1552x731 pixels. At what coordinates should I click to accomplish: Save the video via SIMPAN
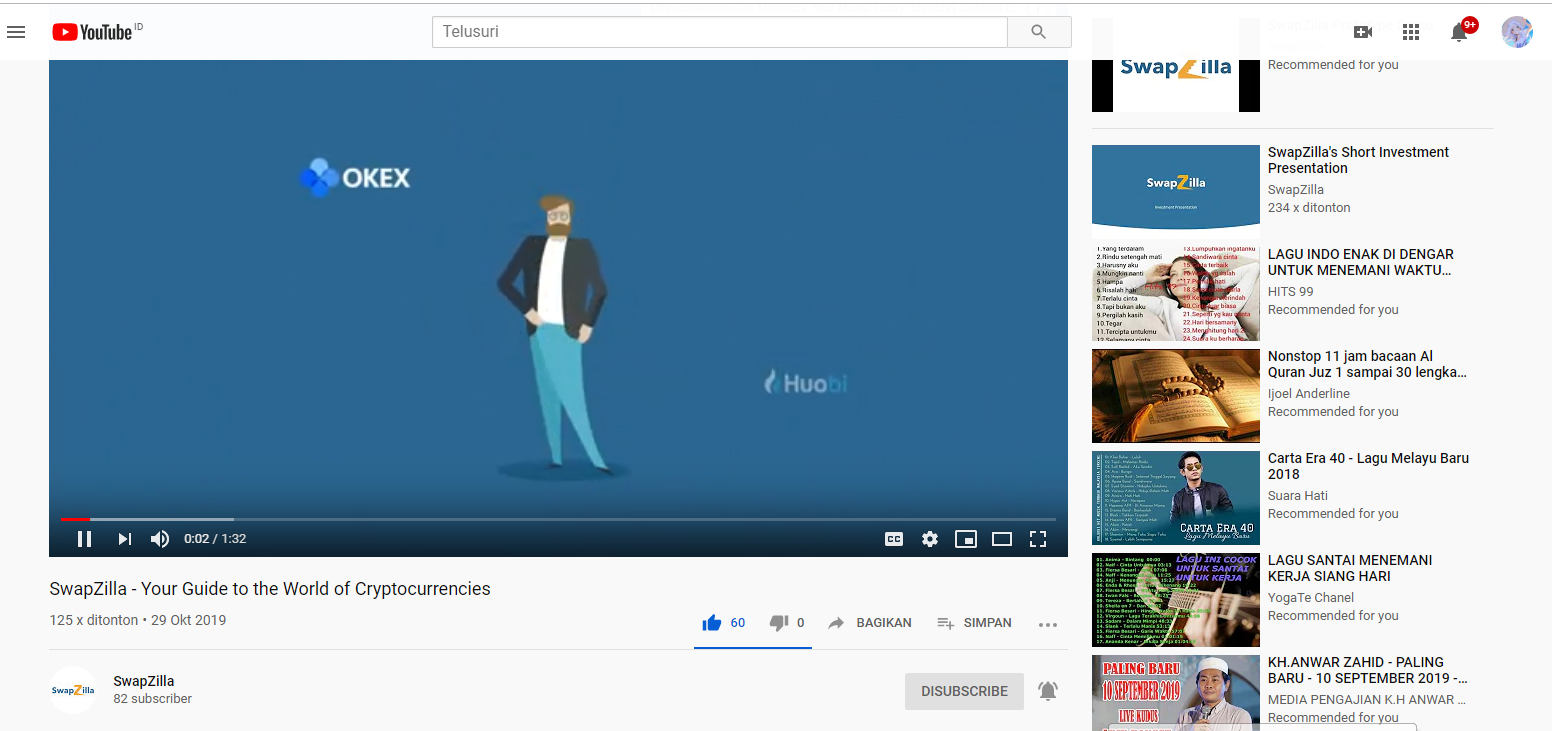[x=974, y=623]
